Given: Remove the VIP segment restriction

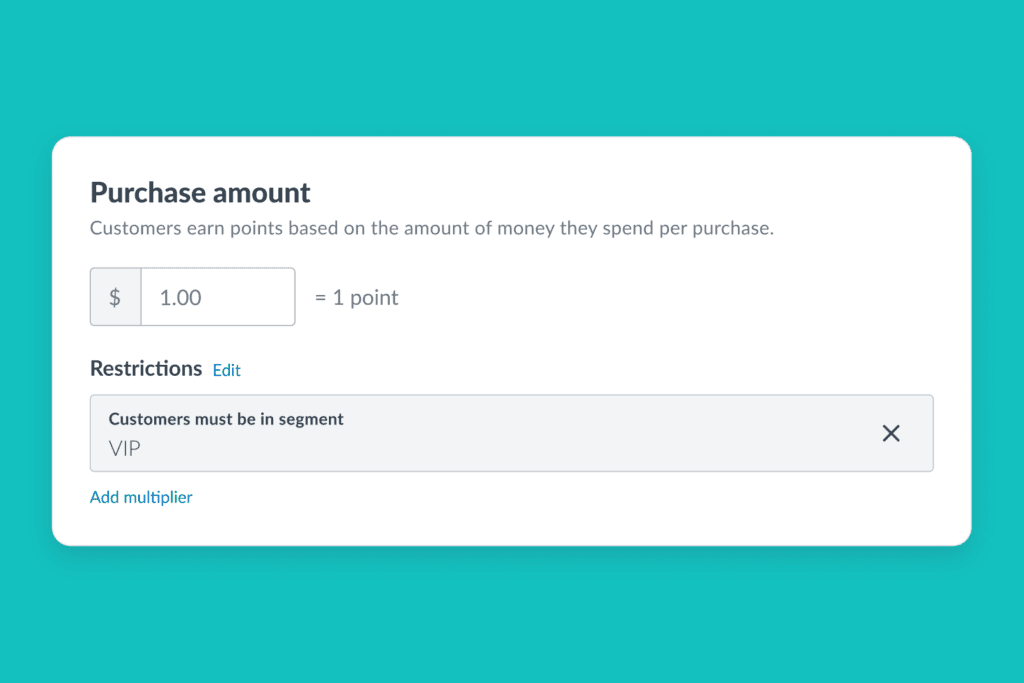Looking at the screenshot, I should 891,433.
